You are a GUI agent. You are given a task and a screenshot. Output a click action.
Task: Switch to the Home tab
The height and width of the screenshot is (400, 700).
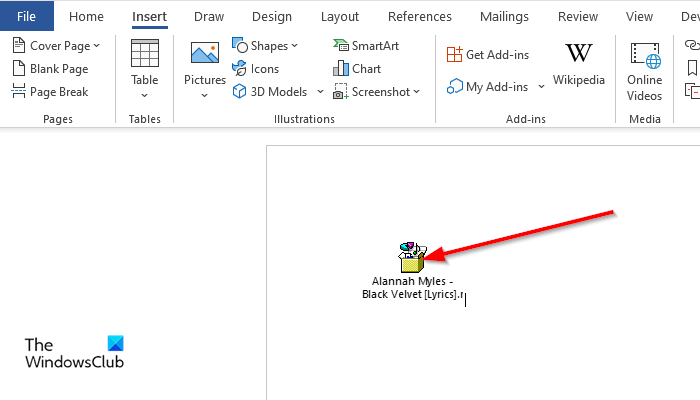click(86, 16)
